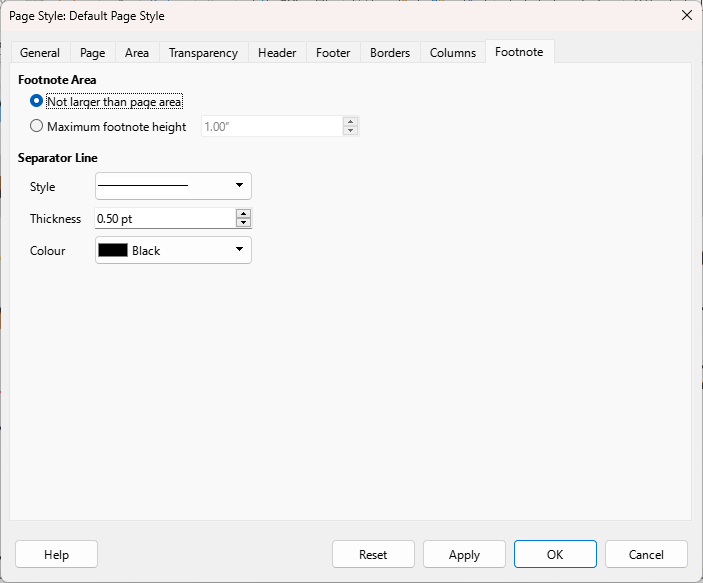Switch to the General tab

[40, 53]
